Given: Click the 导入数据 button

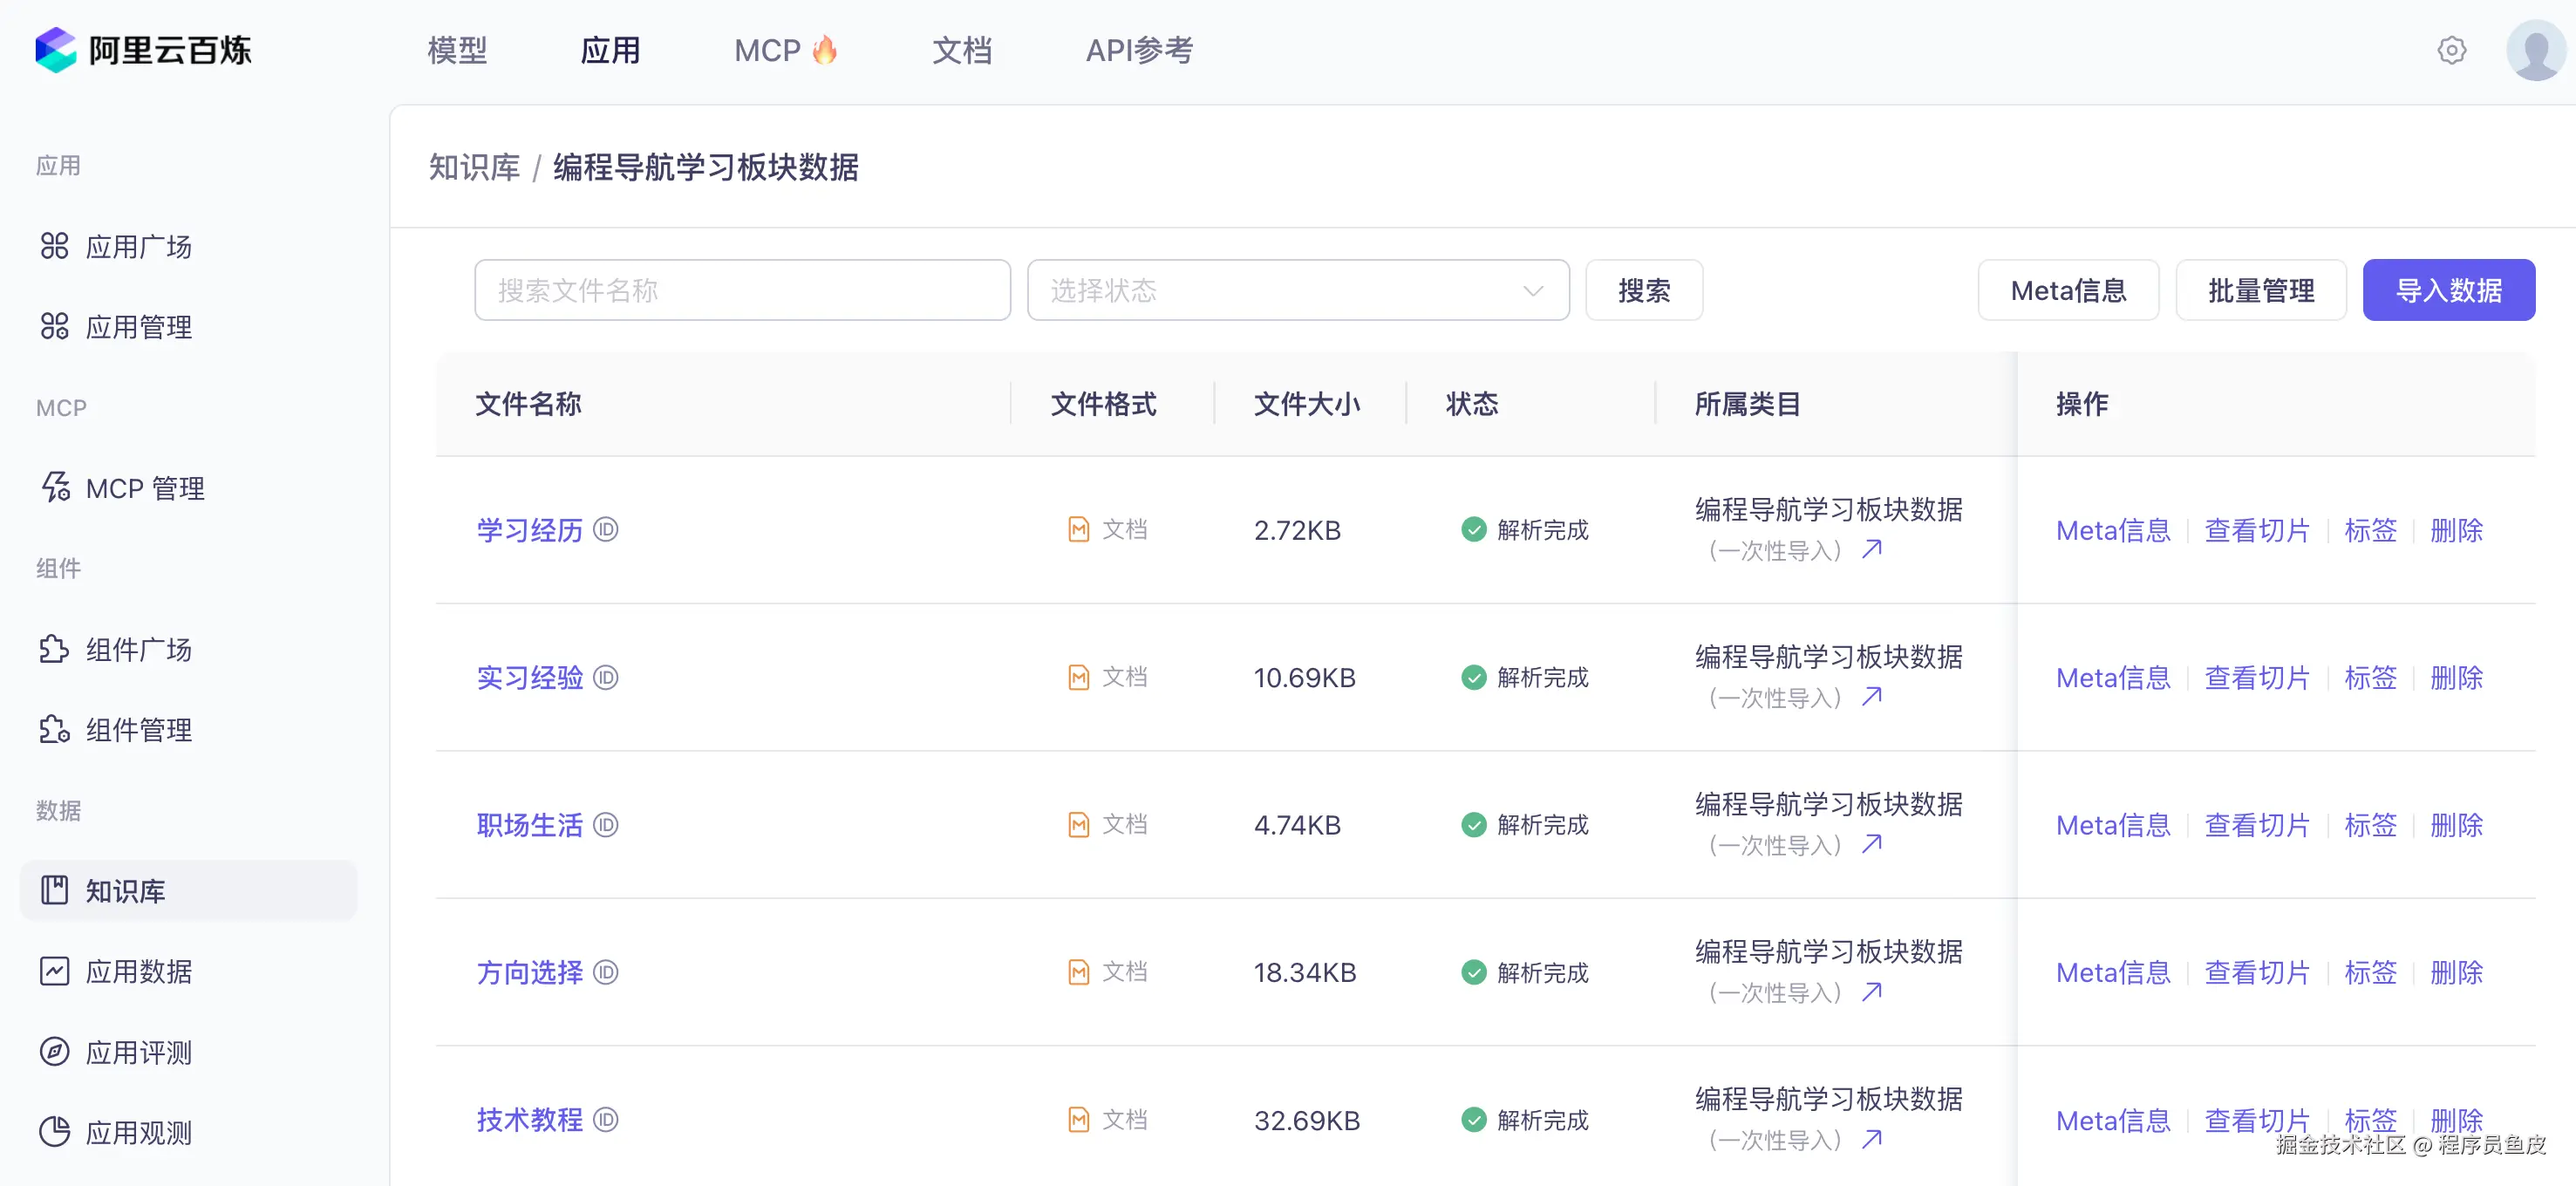Looking at the screenshot, I should 2447,290.
